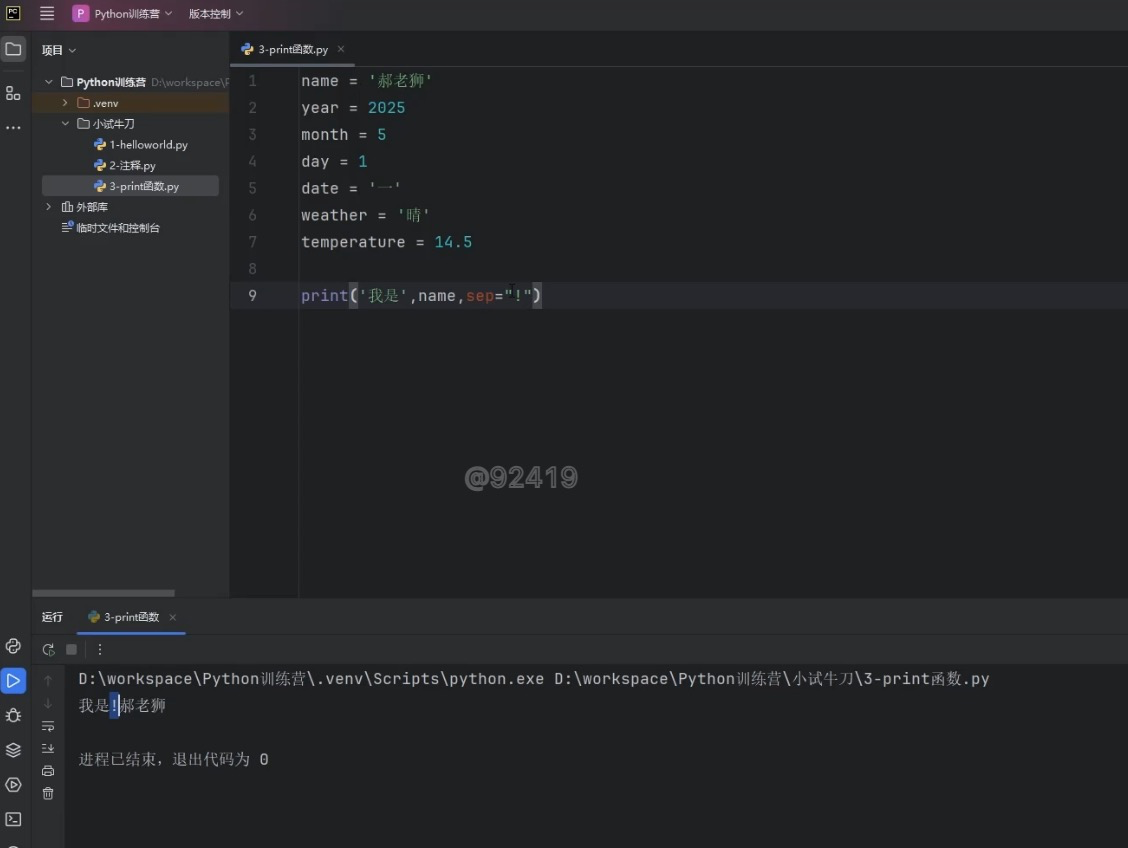Toggle the Project tool window folder icon
1128x848 pixels.
(x=13, y=49)
